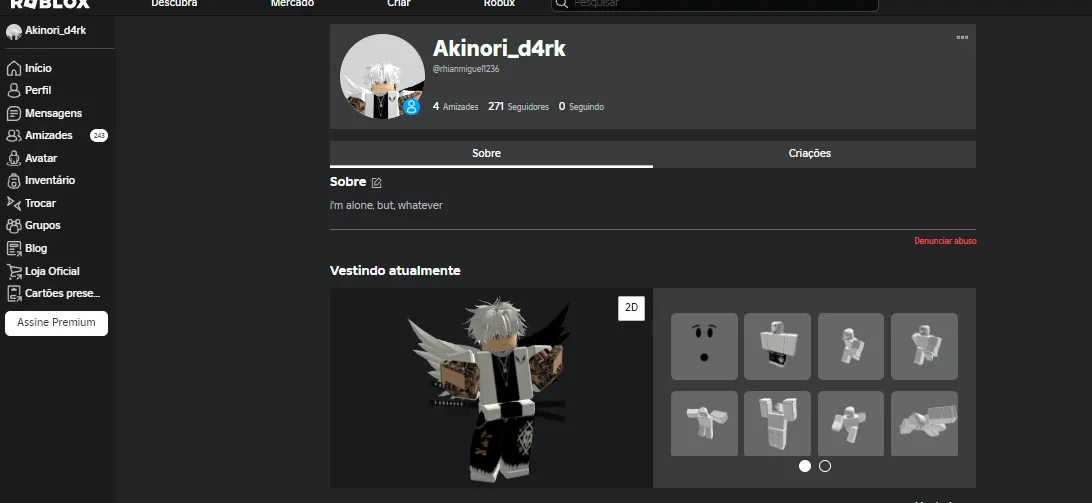The height and width of the screenshot is (503, 1092).
Task: Open the first thumbnail in second row
Action: (x=704, y=424)
